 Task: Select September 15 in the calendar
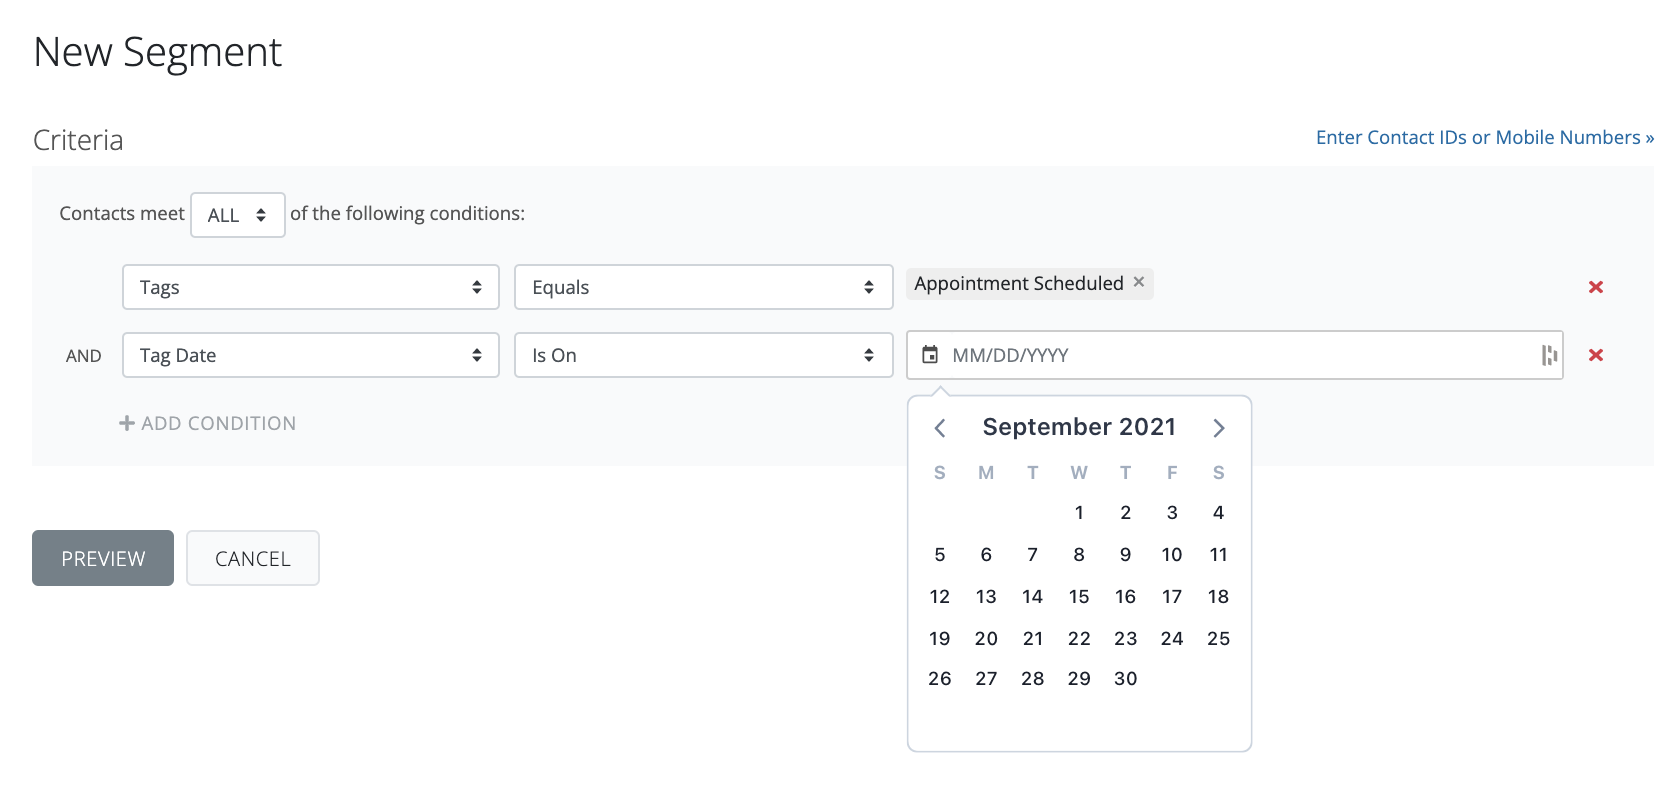point(1078,597)
